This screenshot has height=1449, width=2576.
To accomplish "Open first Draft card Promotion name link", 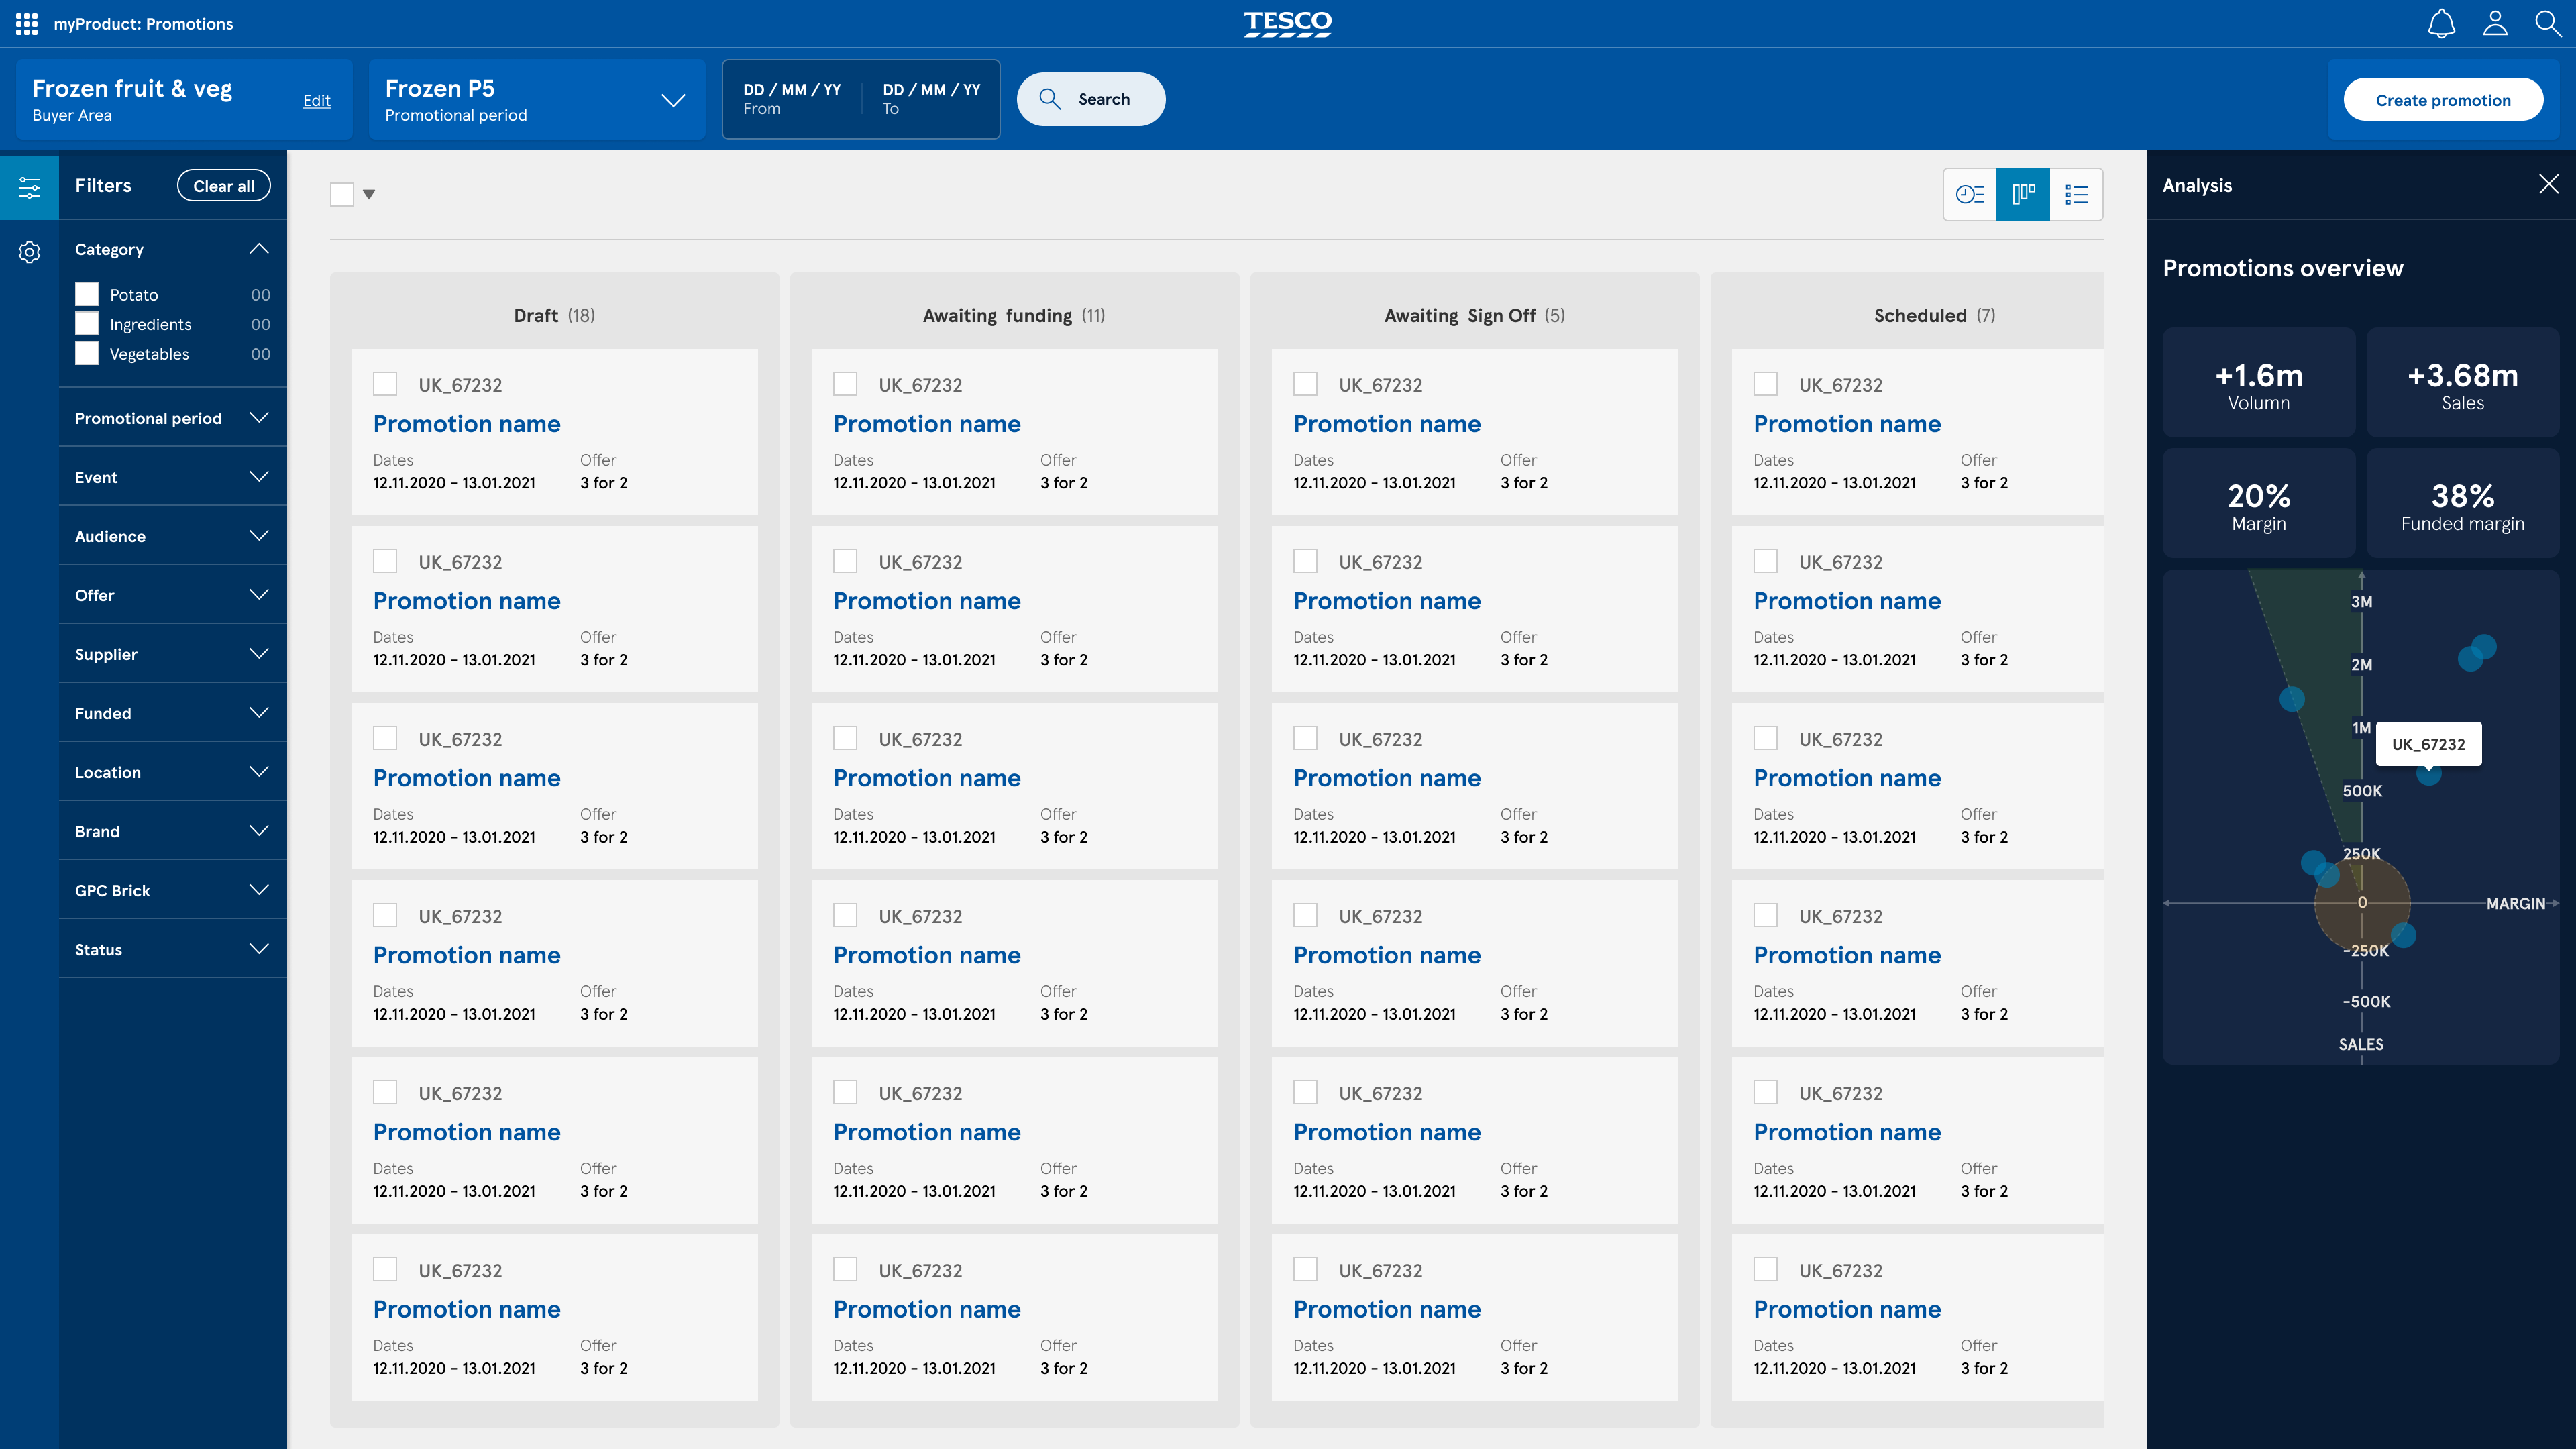I will pos(466,424).
